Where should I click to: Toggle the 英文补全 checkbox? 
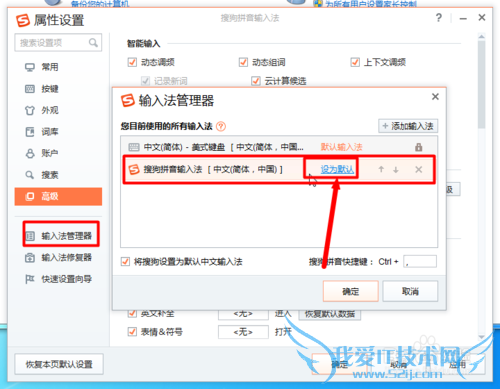pos(132,314)
